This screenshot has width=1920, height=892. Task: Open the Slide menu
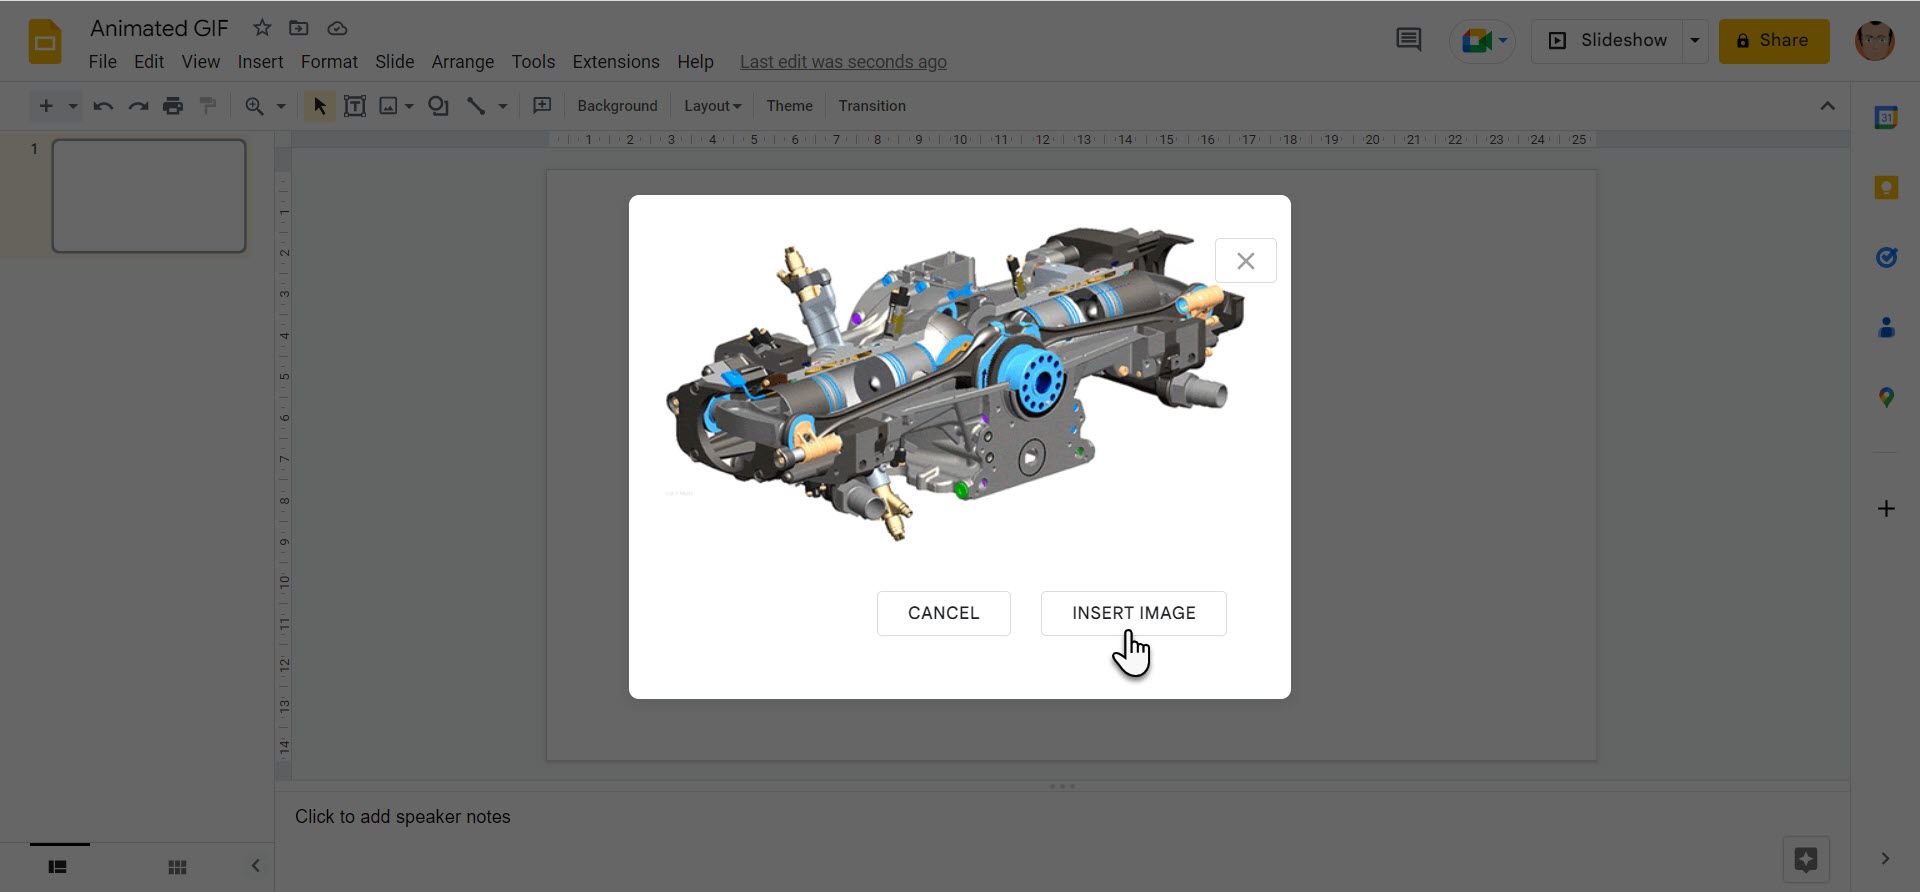coord(394,62)
